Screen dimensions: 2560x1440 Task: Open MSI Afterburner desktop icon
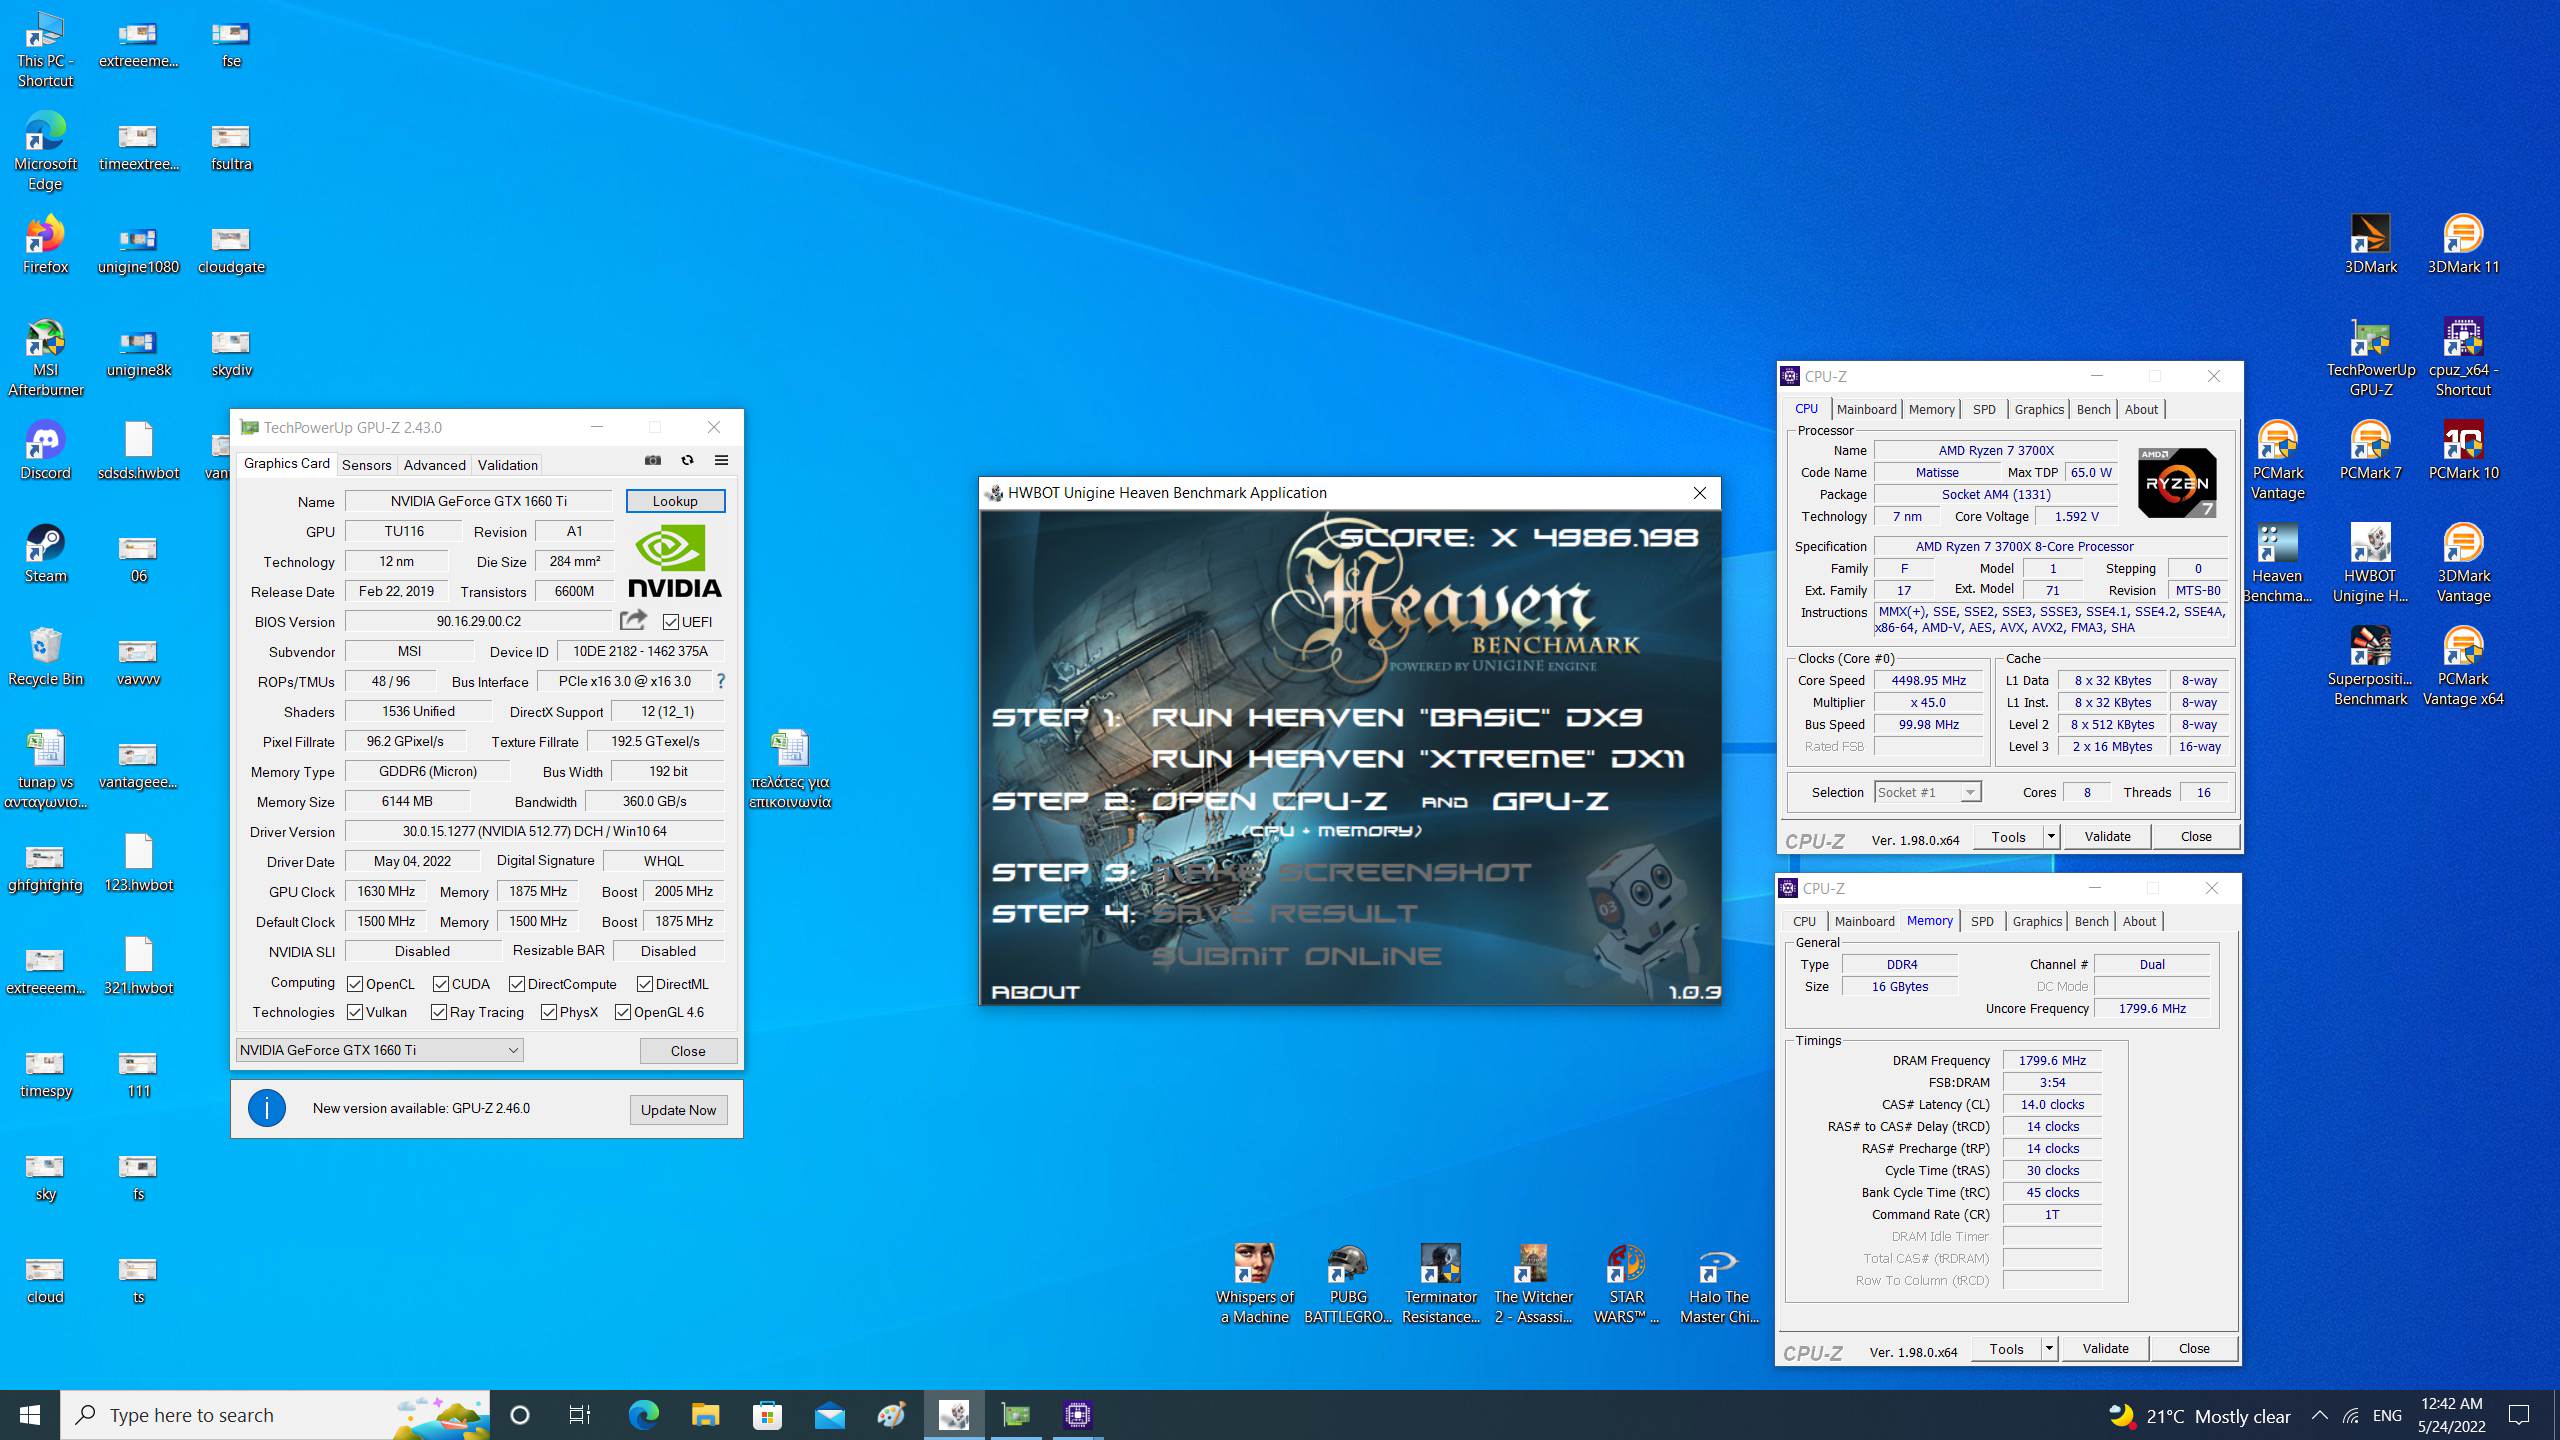45,358
